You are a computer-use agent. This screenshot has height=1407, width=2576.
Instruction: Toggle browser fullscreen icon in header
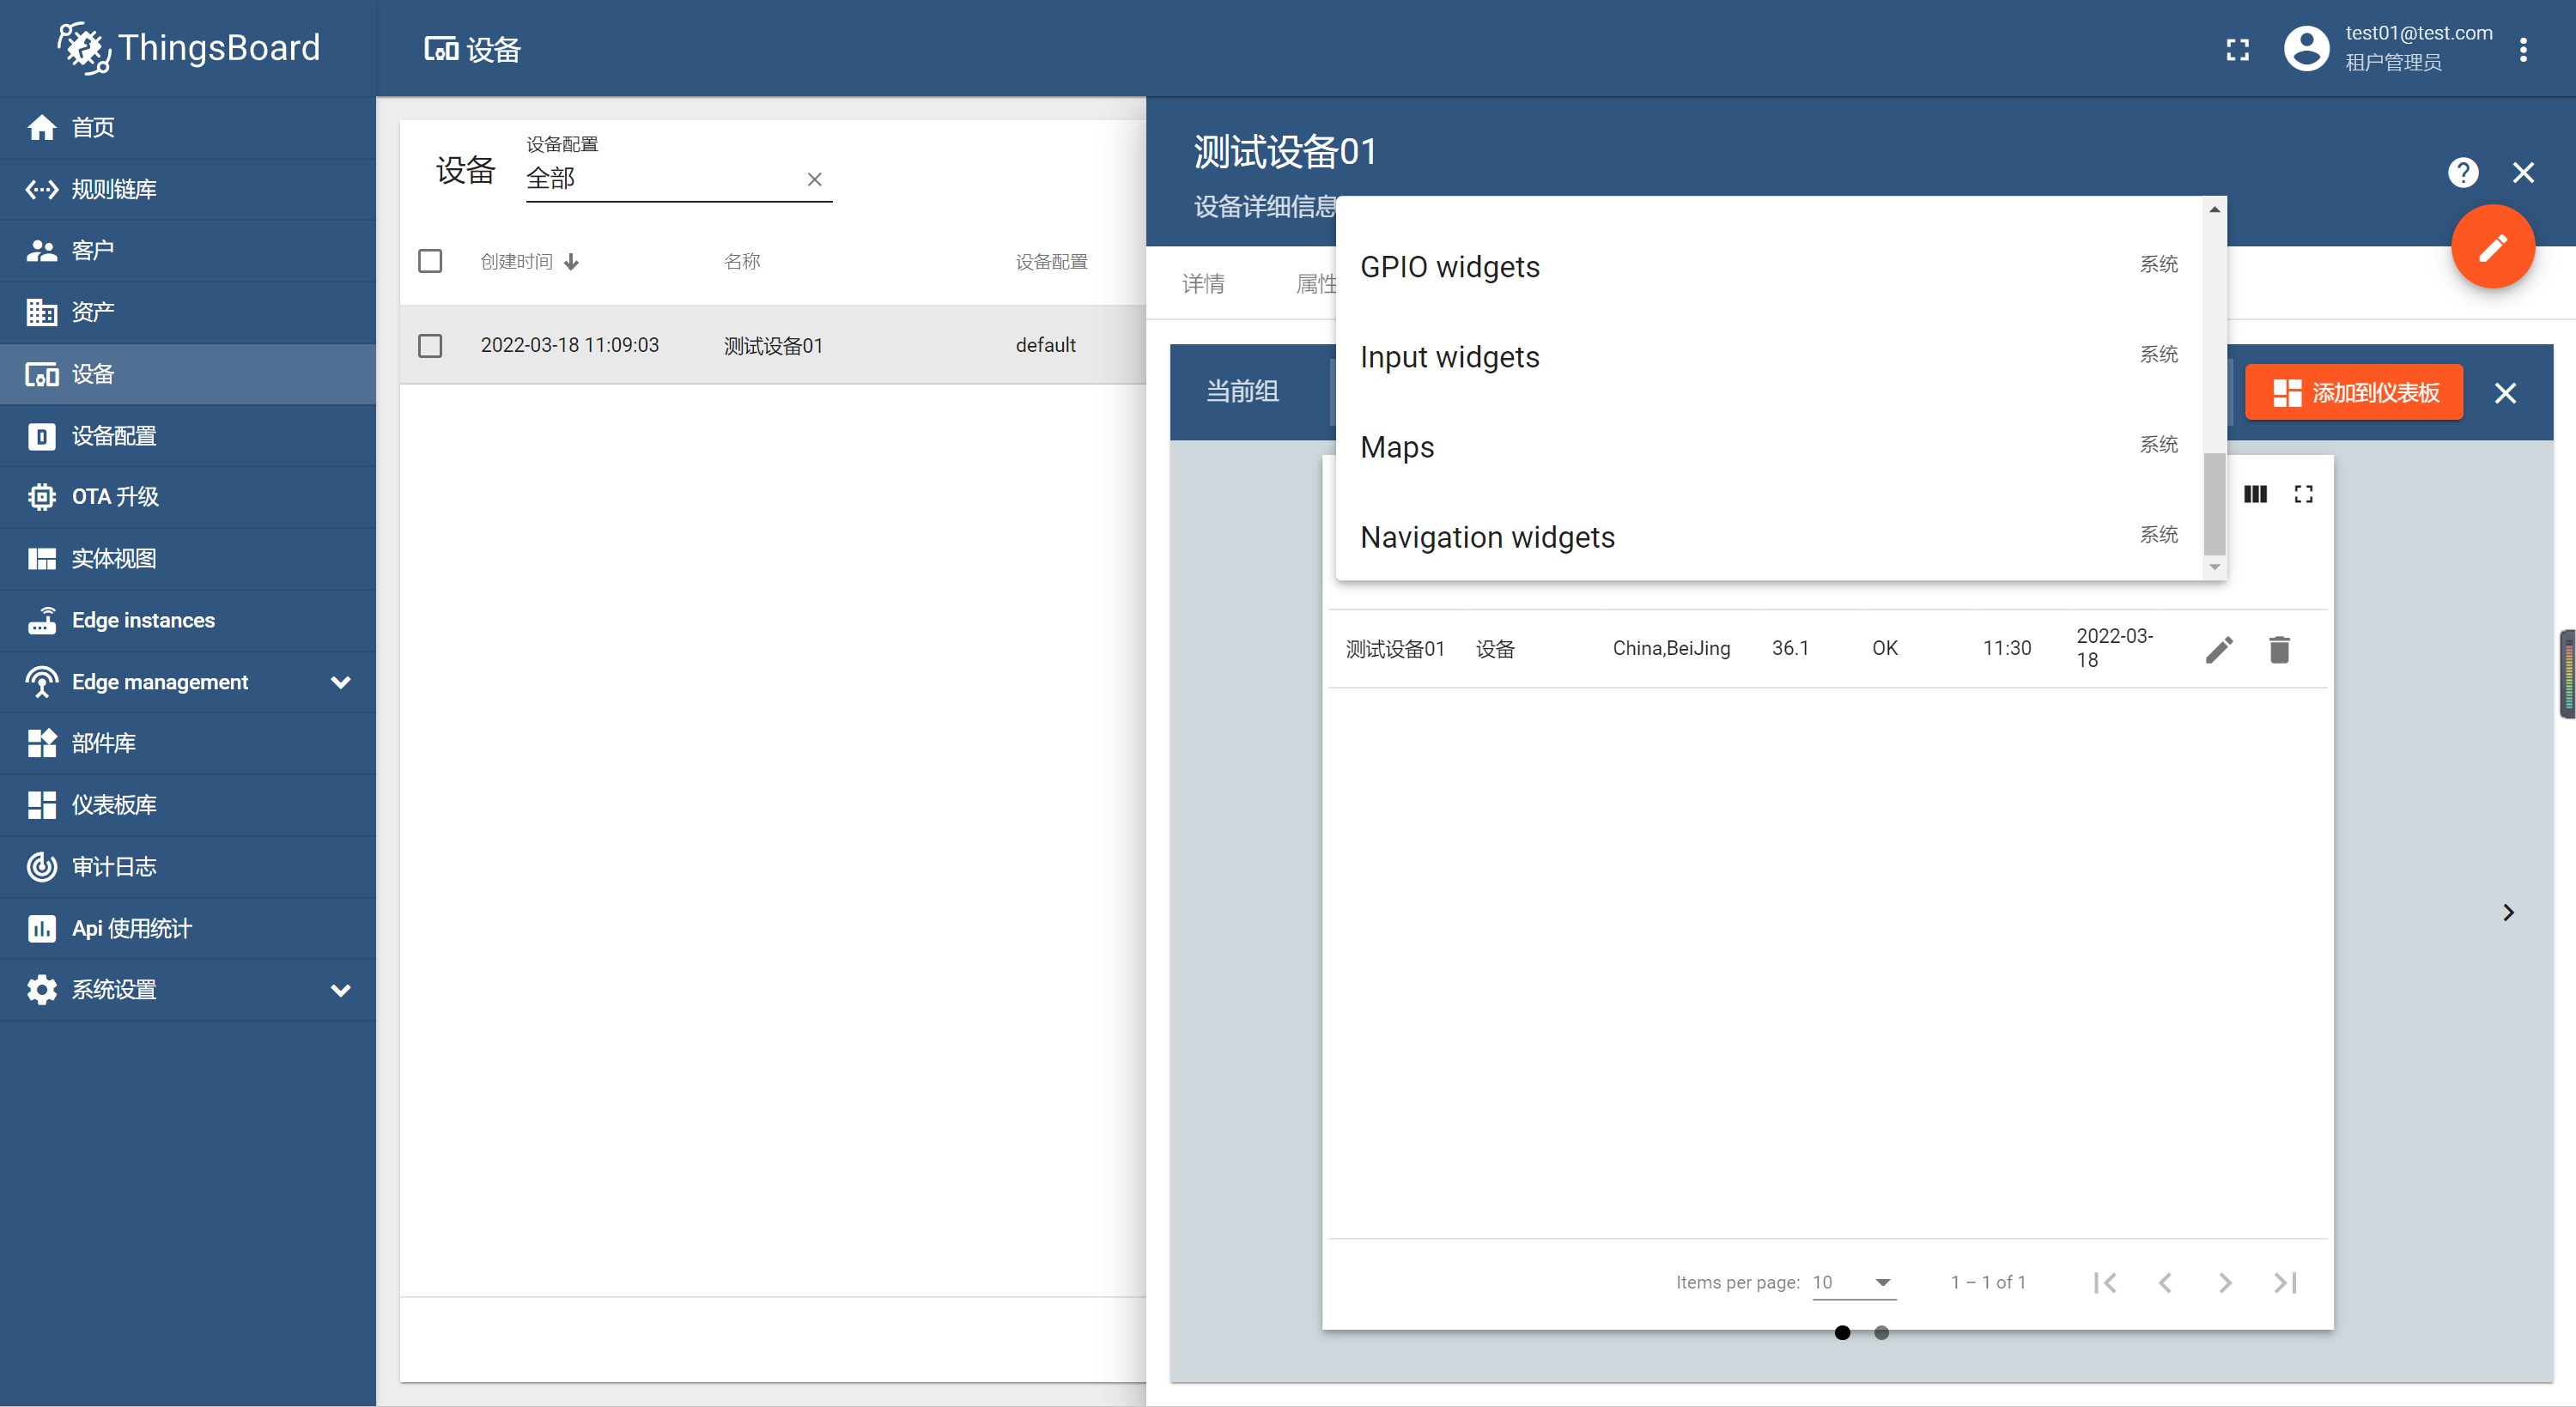(x=2237, y=50)
